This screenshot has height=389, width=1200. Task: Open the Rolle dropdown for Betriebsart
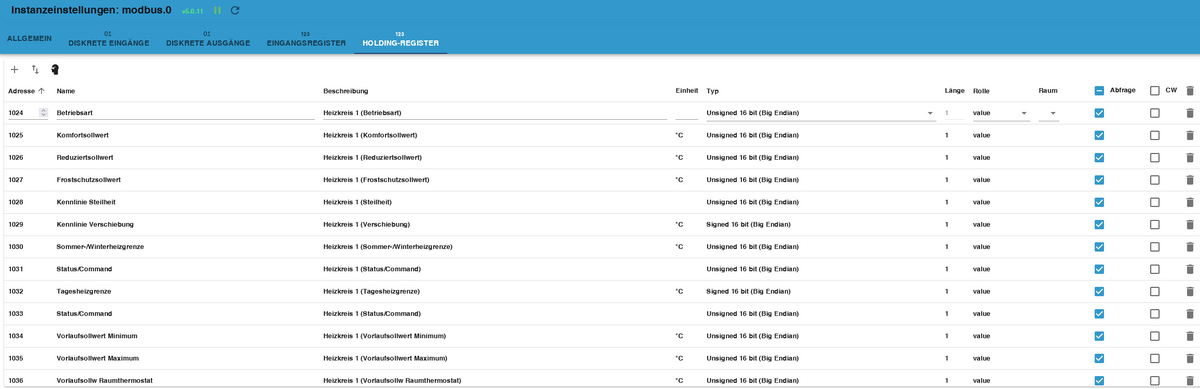click(1001, 113)
